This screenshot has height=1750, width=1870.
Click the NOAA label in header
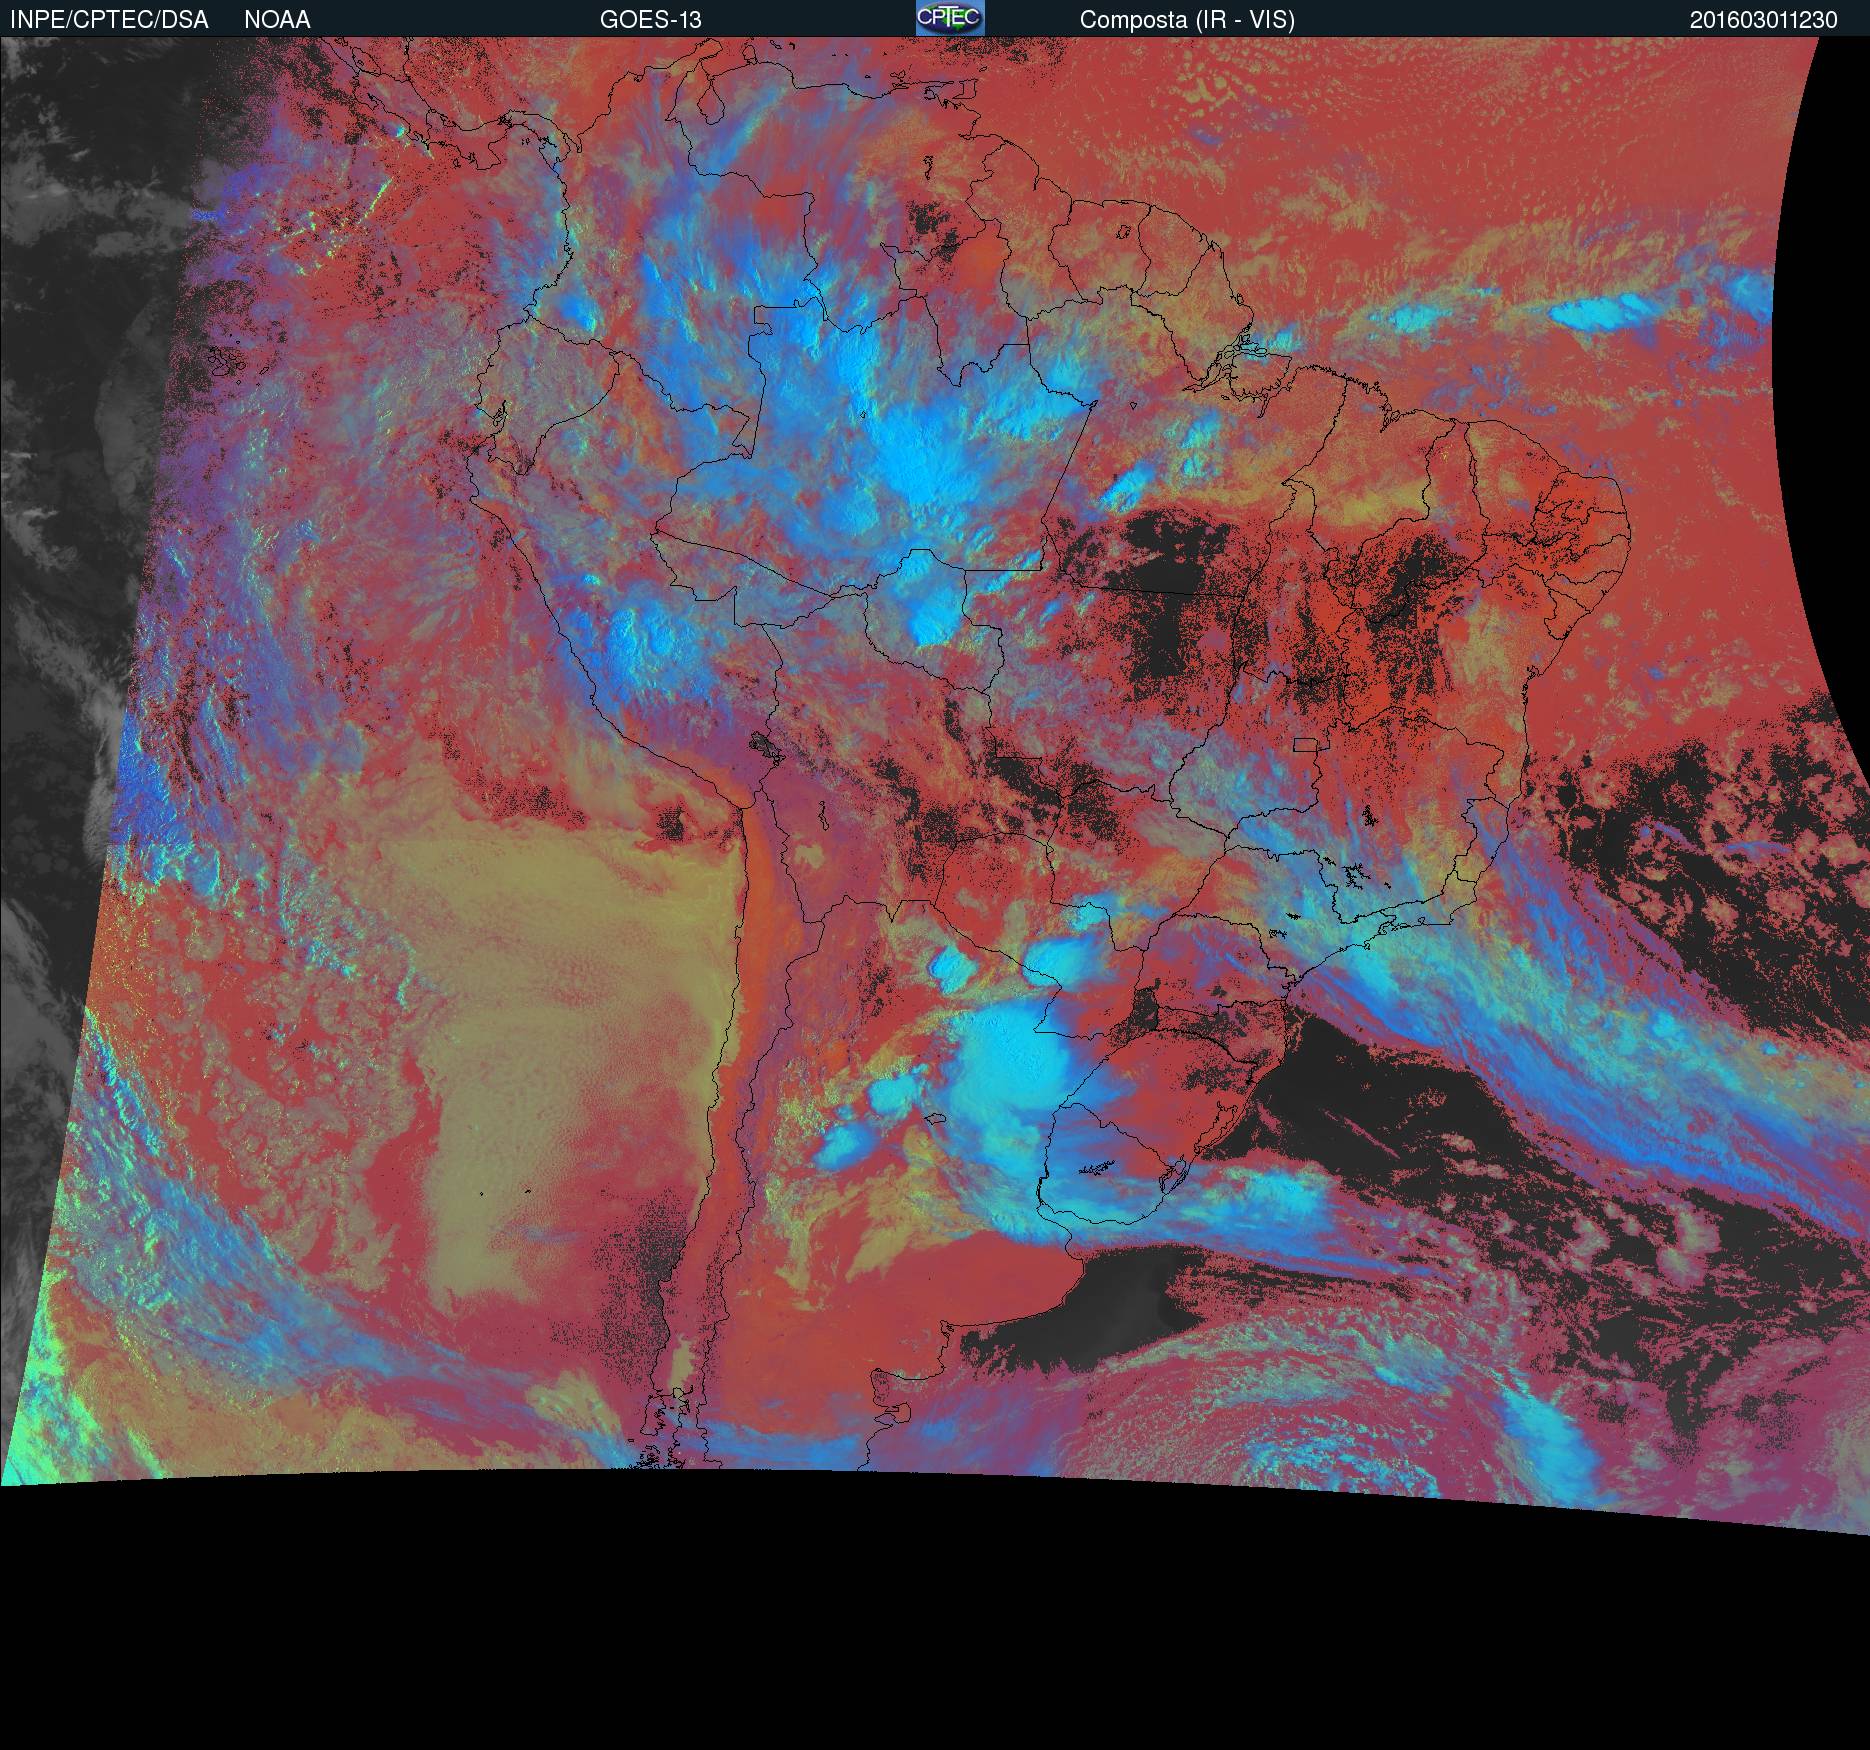277,20
